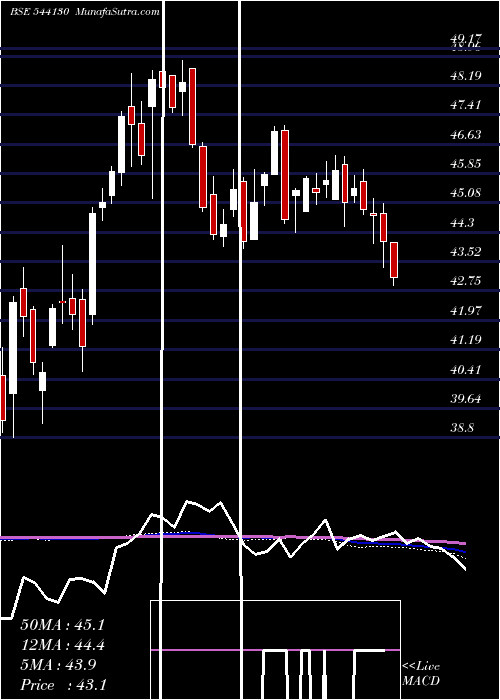Click the 40.41 price axis label

(466, 369)
